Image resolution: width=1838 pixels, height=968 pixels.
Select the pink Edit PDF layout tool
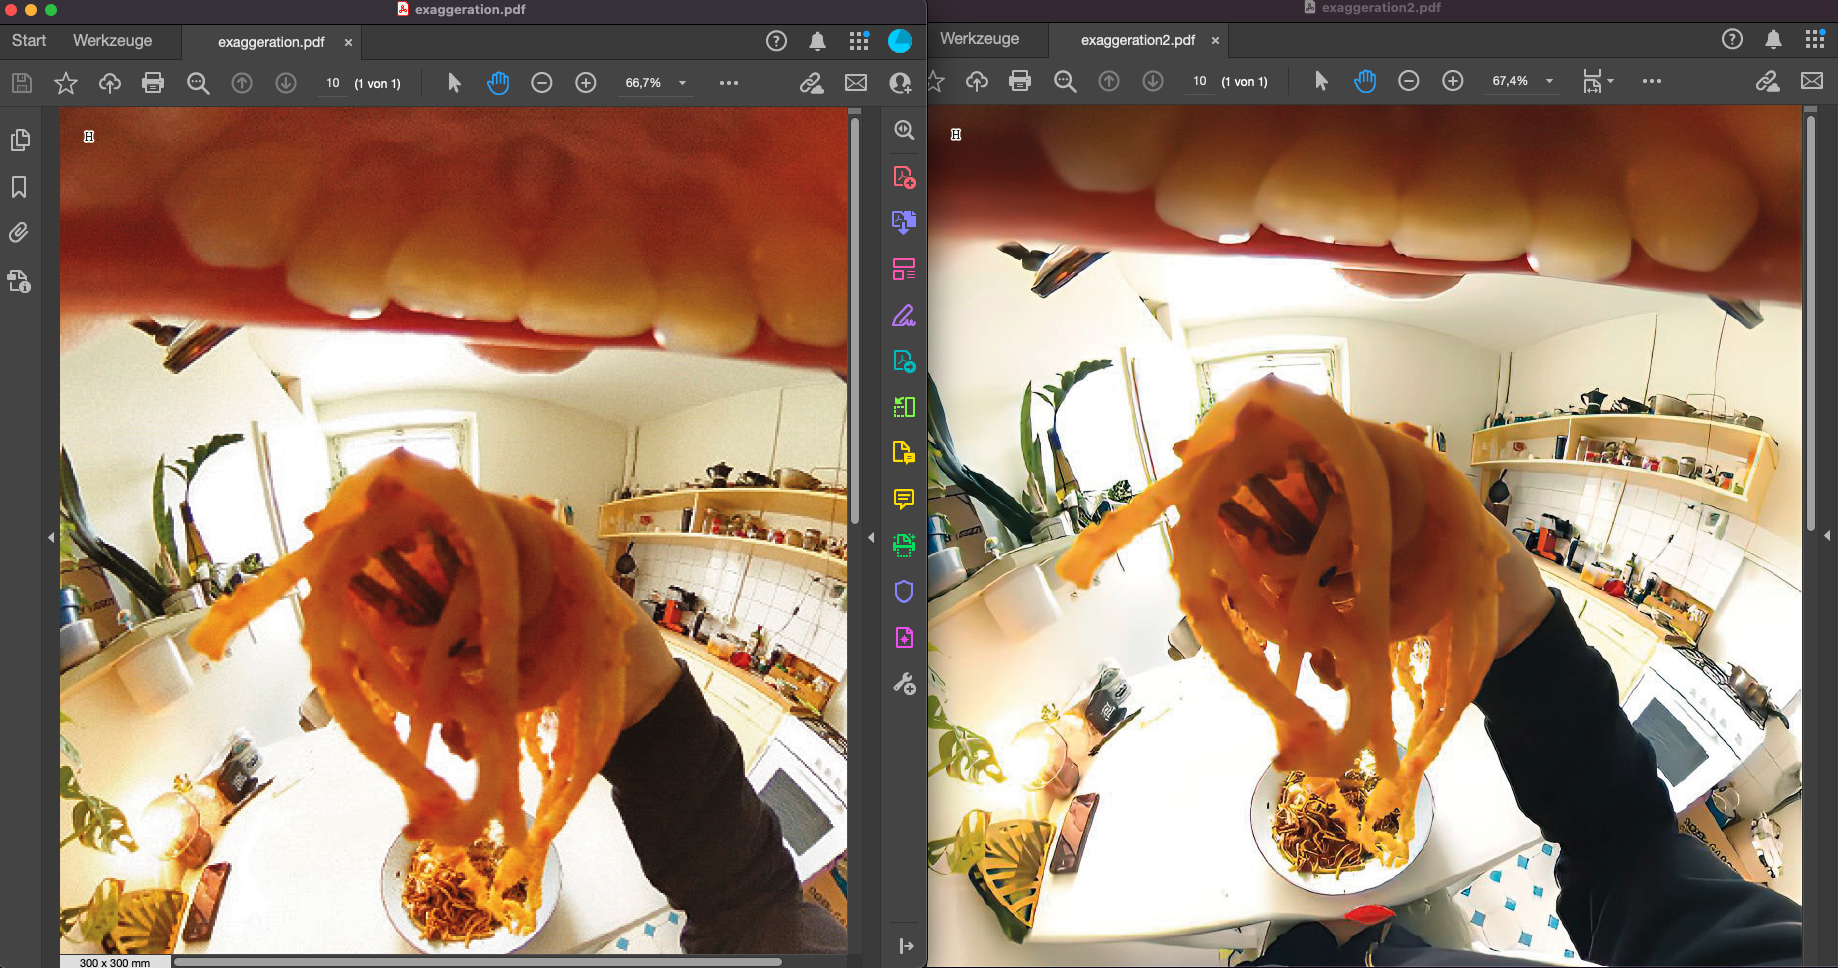coord(904,269)
